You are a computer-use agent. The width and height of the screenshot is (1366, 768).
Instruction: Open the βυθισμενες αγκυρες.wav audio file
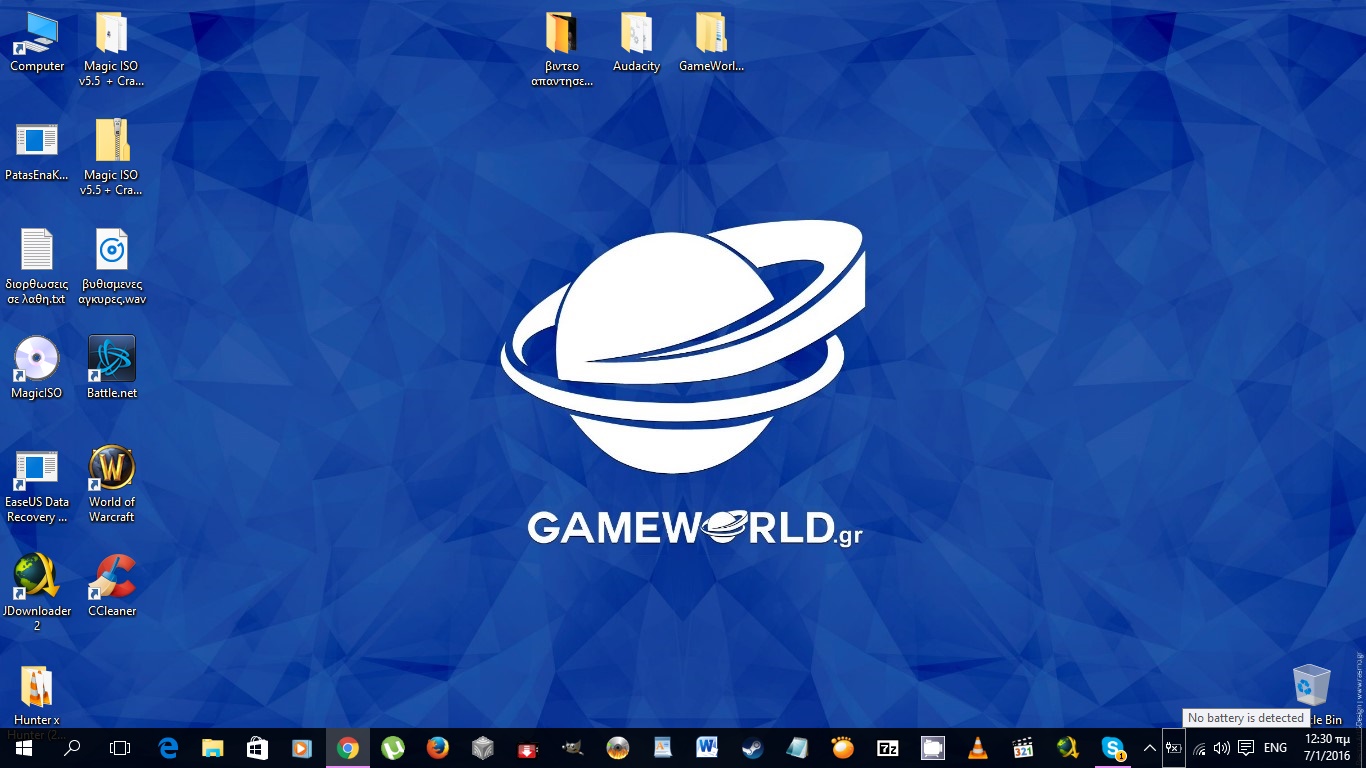pyautogui.click(x=112, y=267)
